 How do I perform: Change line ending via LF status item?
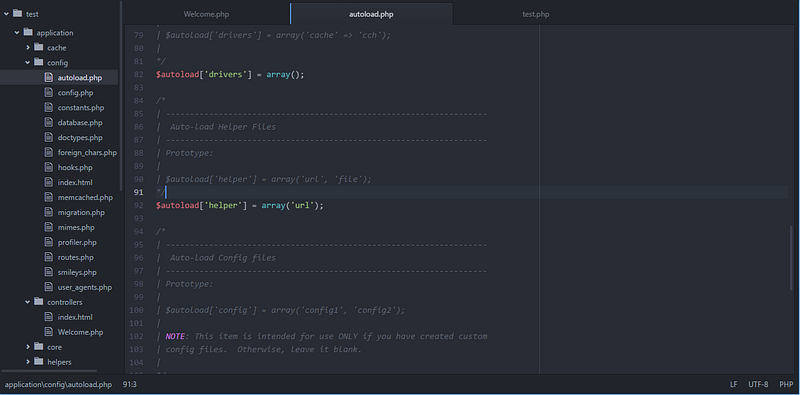[734, 384]
